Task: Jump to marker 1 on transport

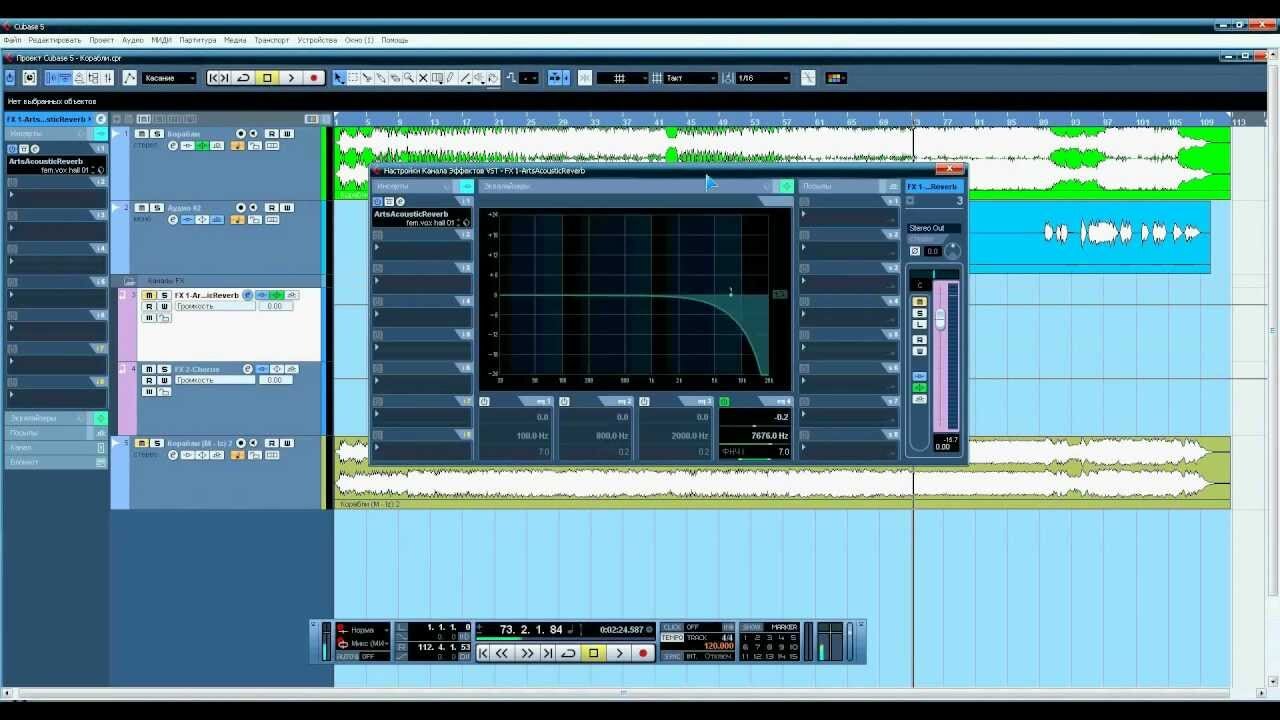Action: click(745, 637)
